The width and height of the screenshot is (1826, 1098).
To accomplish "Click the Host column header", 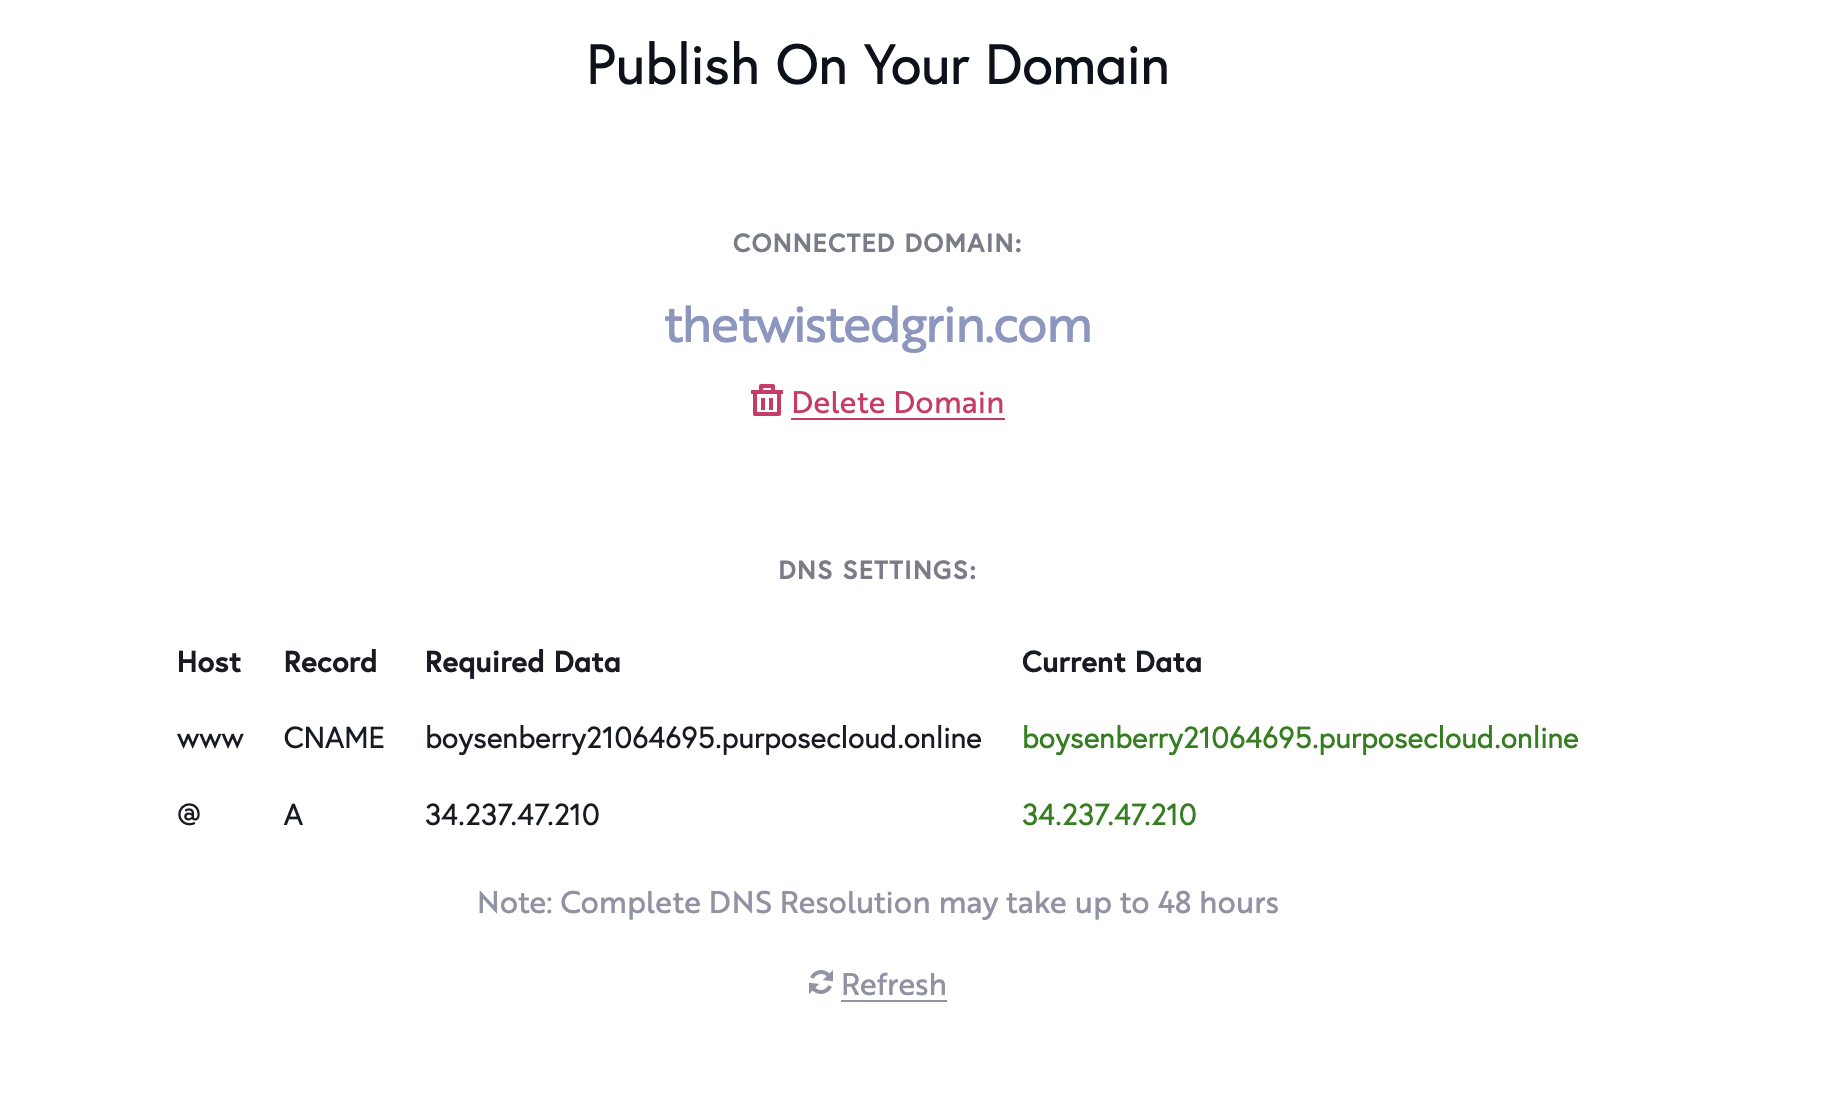I will [209, 662].
